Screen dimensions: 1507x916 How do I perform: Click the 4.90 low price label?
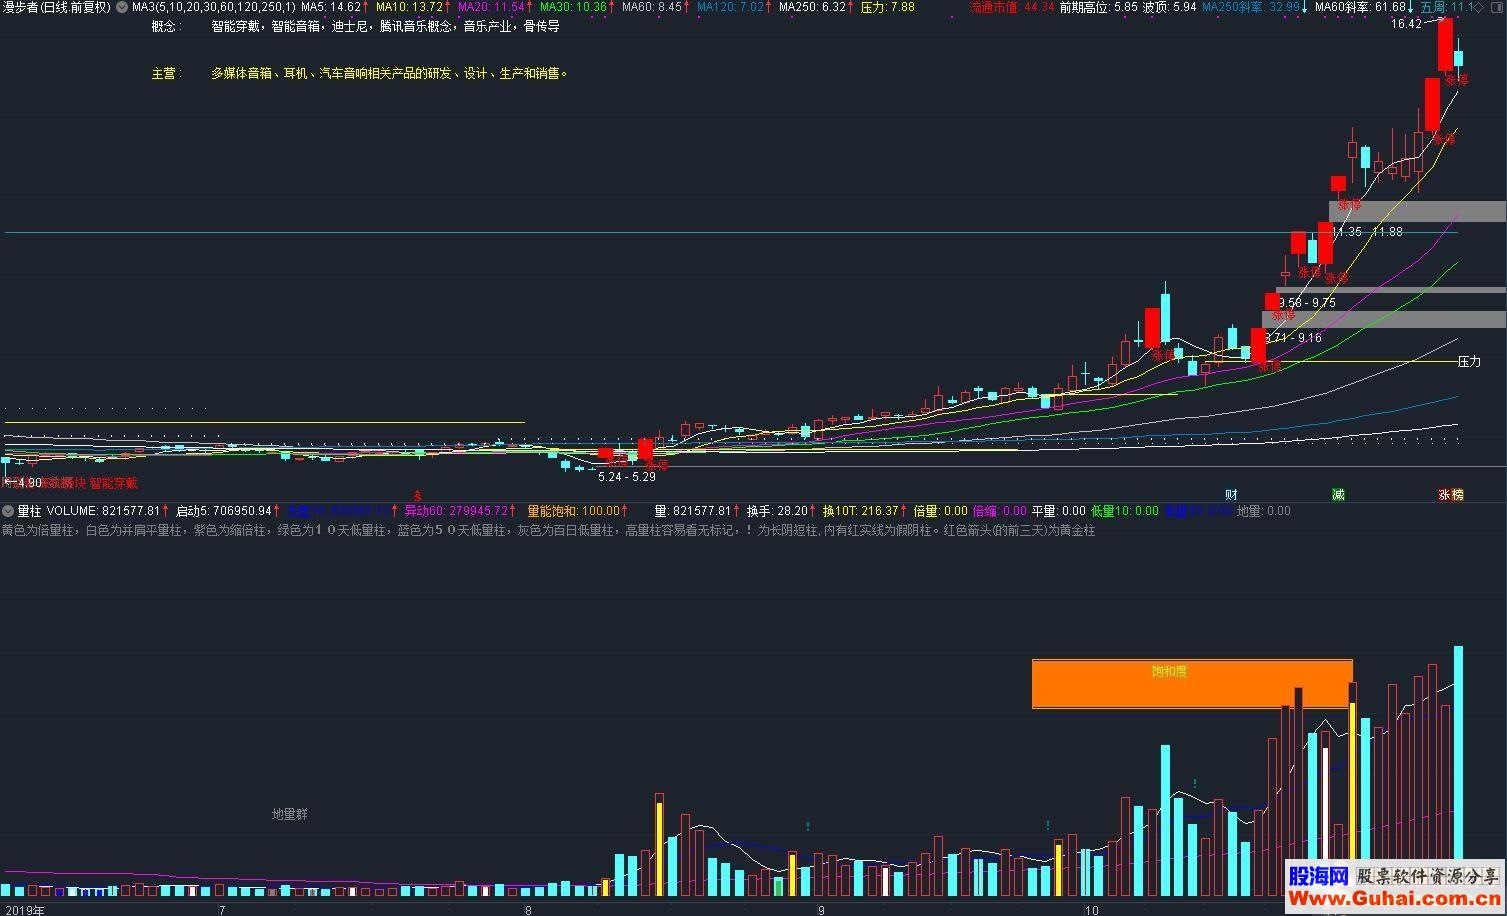[29, 483]
